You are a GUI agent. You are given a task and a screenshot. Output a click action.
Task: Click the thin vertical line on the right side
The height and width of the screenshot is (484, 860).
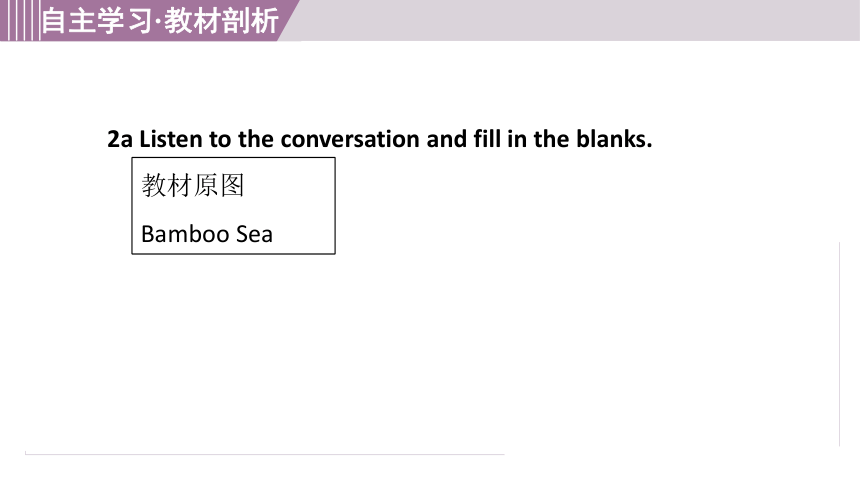(839, 344)
